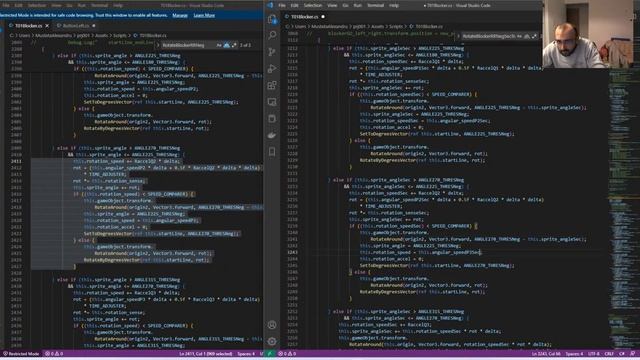Click Ln 3243, Col 86 in right status bar
The width and height of the screenshot is (640, 360).
pyautogui.click(x=546, y=354)
